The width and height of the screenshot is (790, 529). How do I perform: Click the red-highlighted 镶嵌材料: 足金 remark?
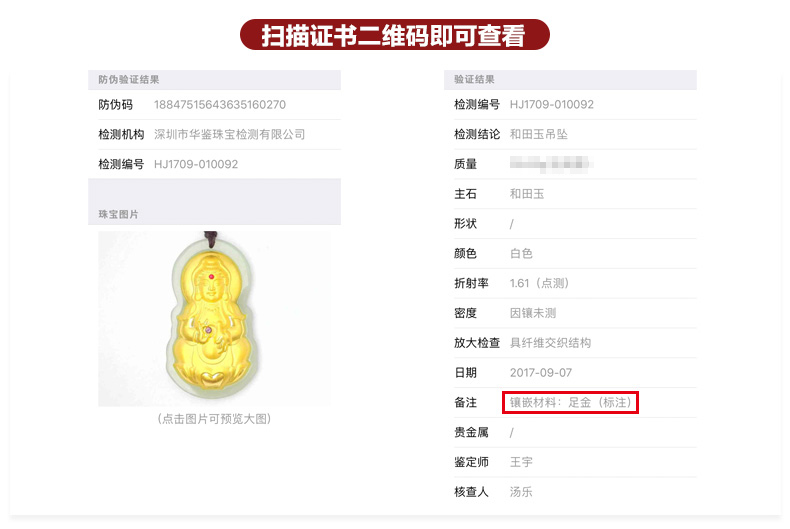[570, 403]
